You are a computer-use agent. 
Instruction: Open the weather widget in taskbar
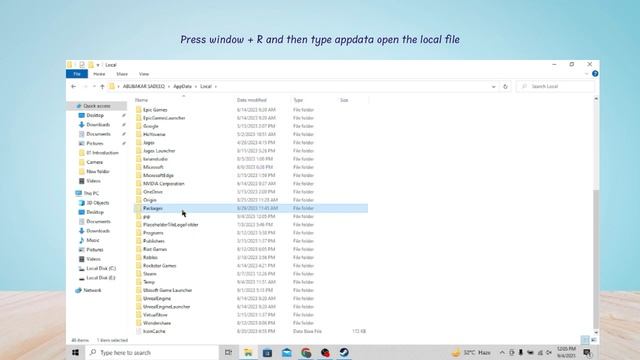471,352
